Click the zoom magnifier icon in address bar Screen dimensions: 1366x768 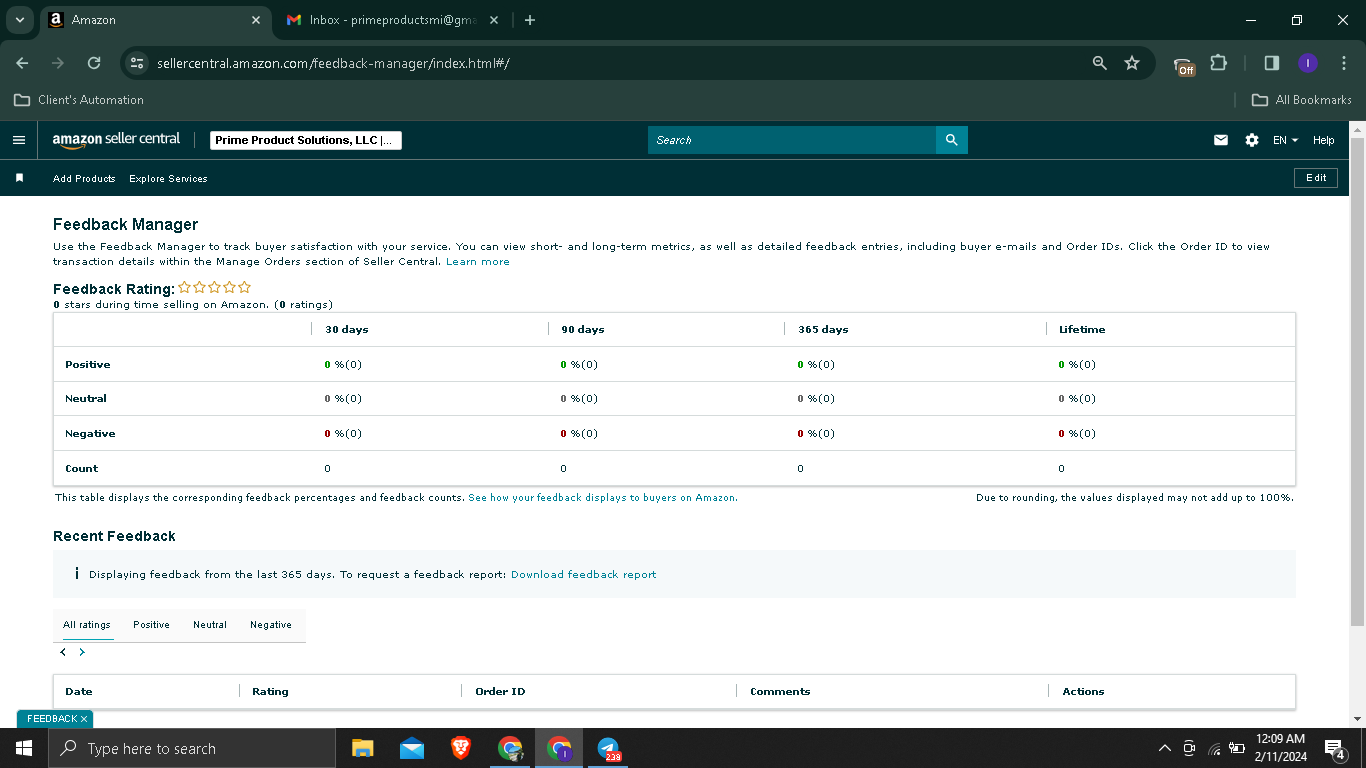(x=1100, y=63)
